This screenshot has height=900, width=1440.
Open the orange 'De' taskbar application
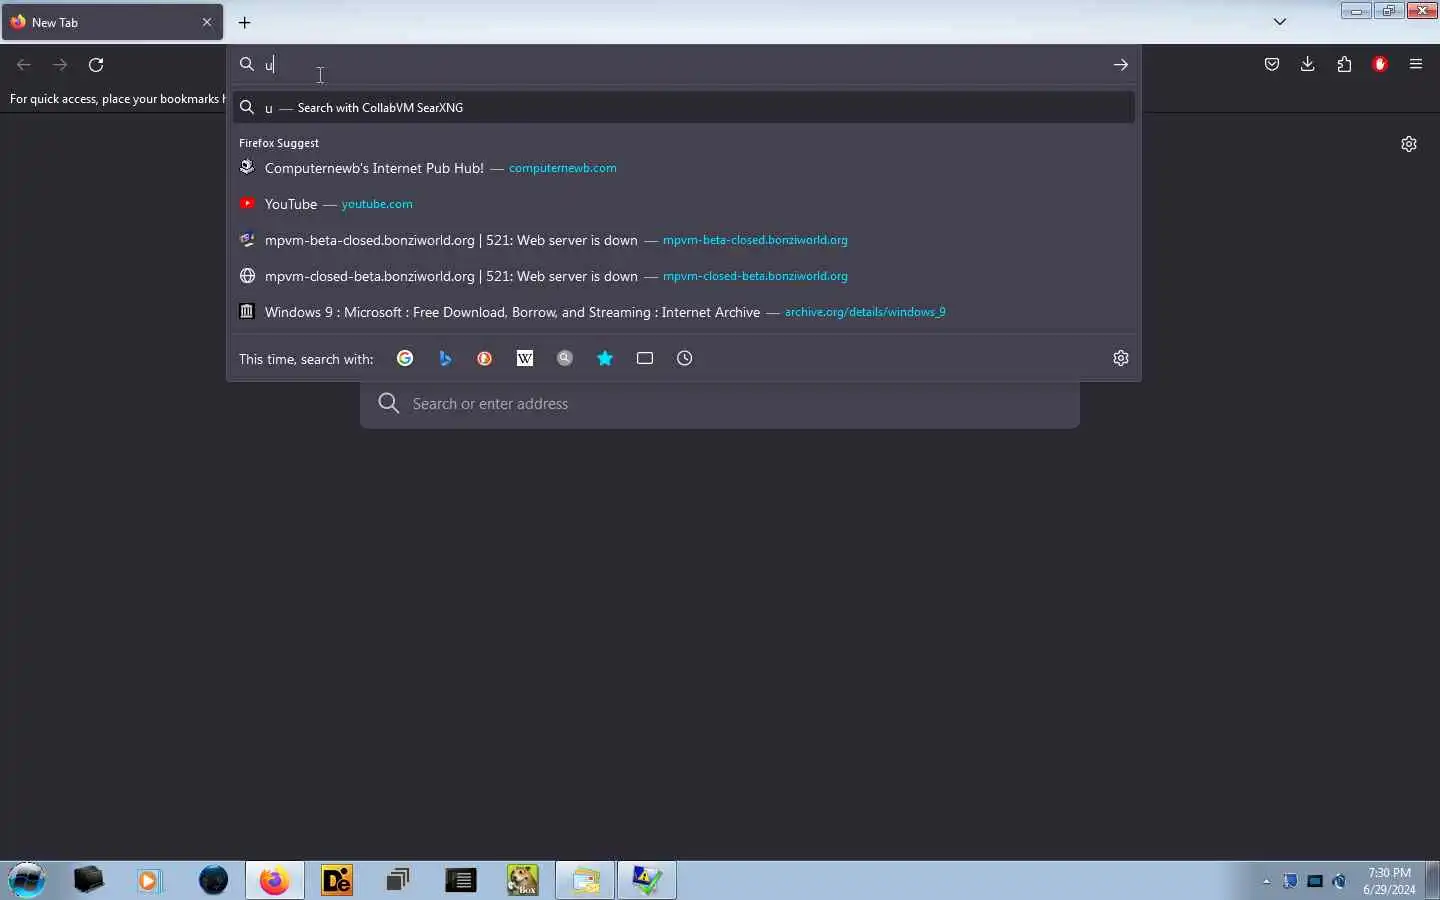(x=337, y=880)
